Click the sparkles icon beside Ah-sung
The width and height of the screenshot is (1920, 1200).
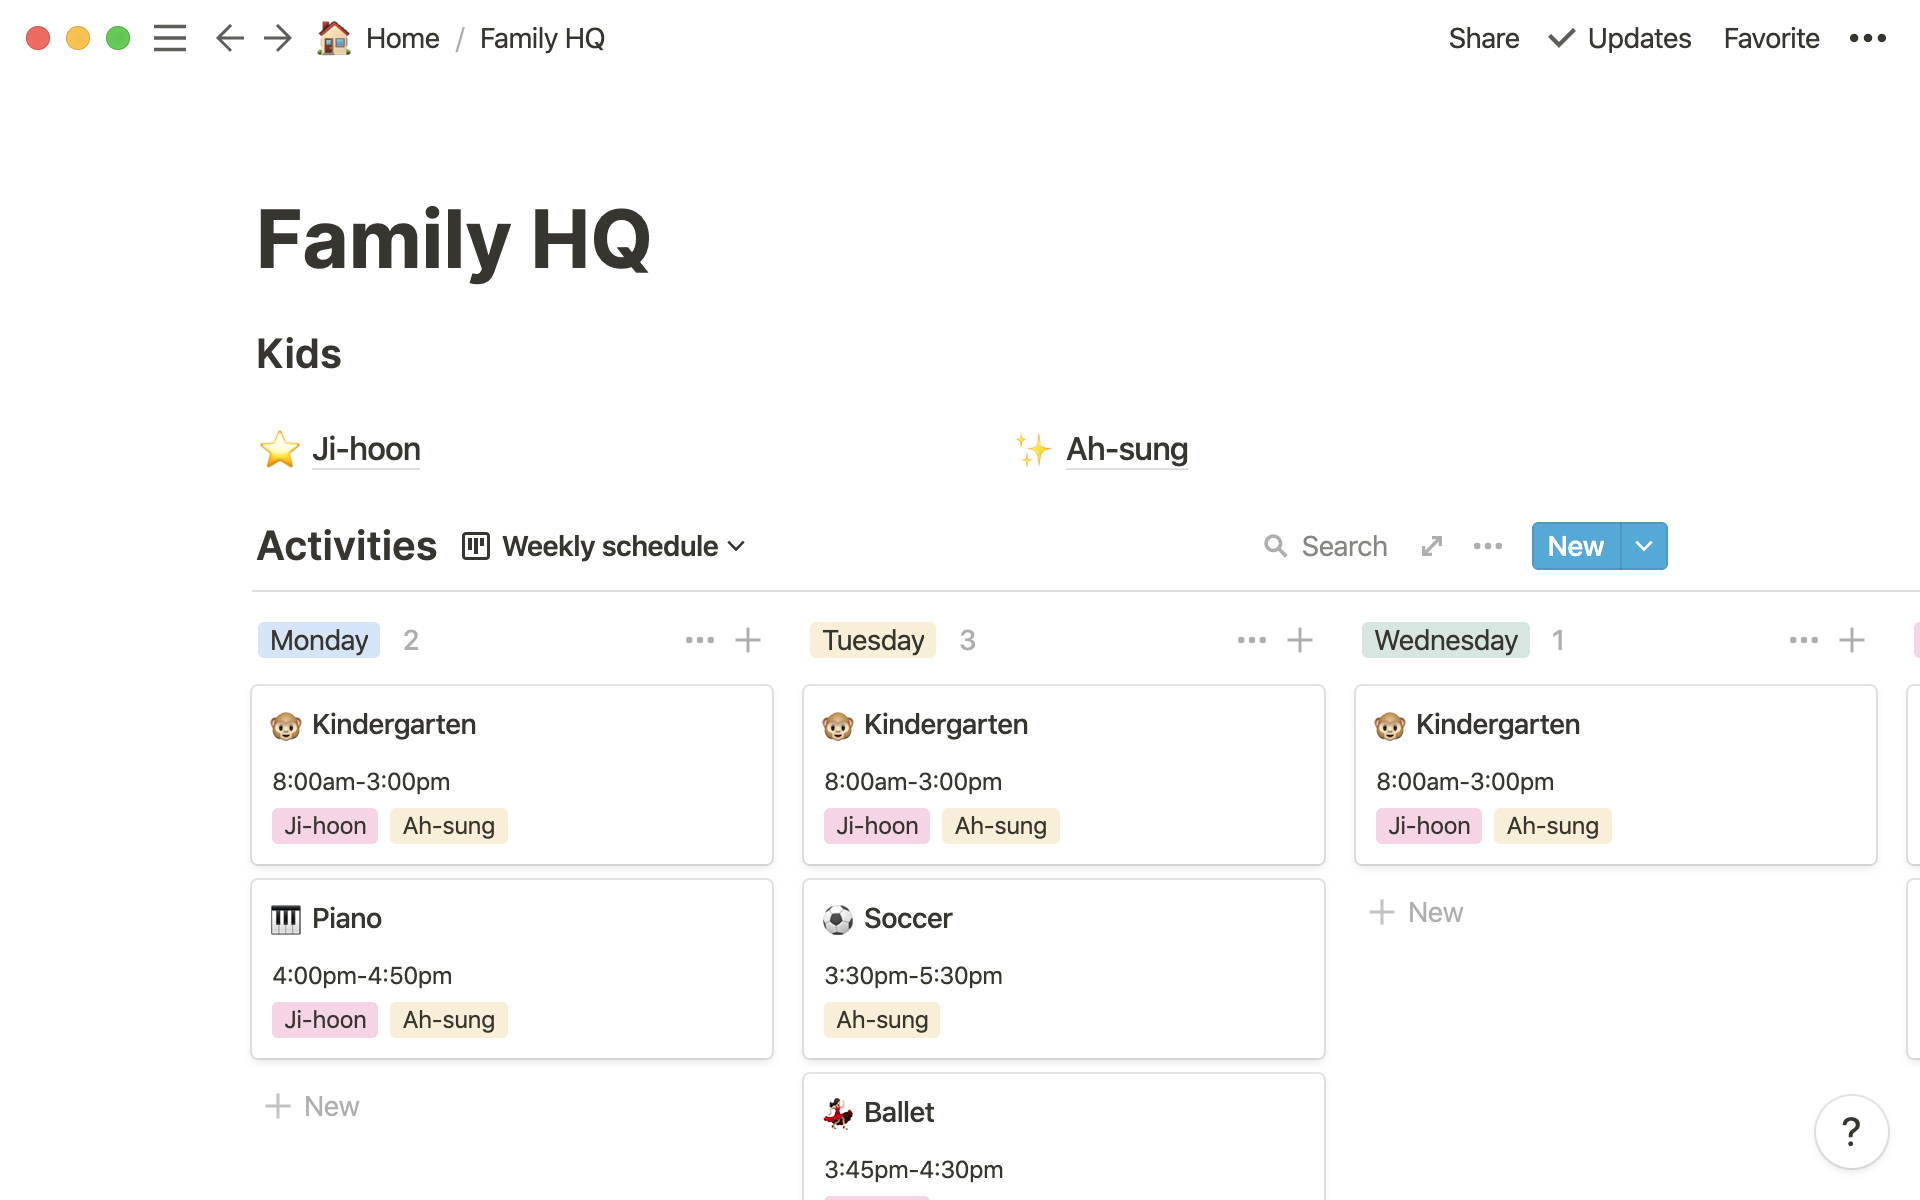pos(1034,449)
